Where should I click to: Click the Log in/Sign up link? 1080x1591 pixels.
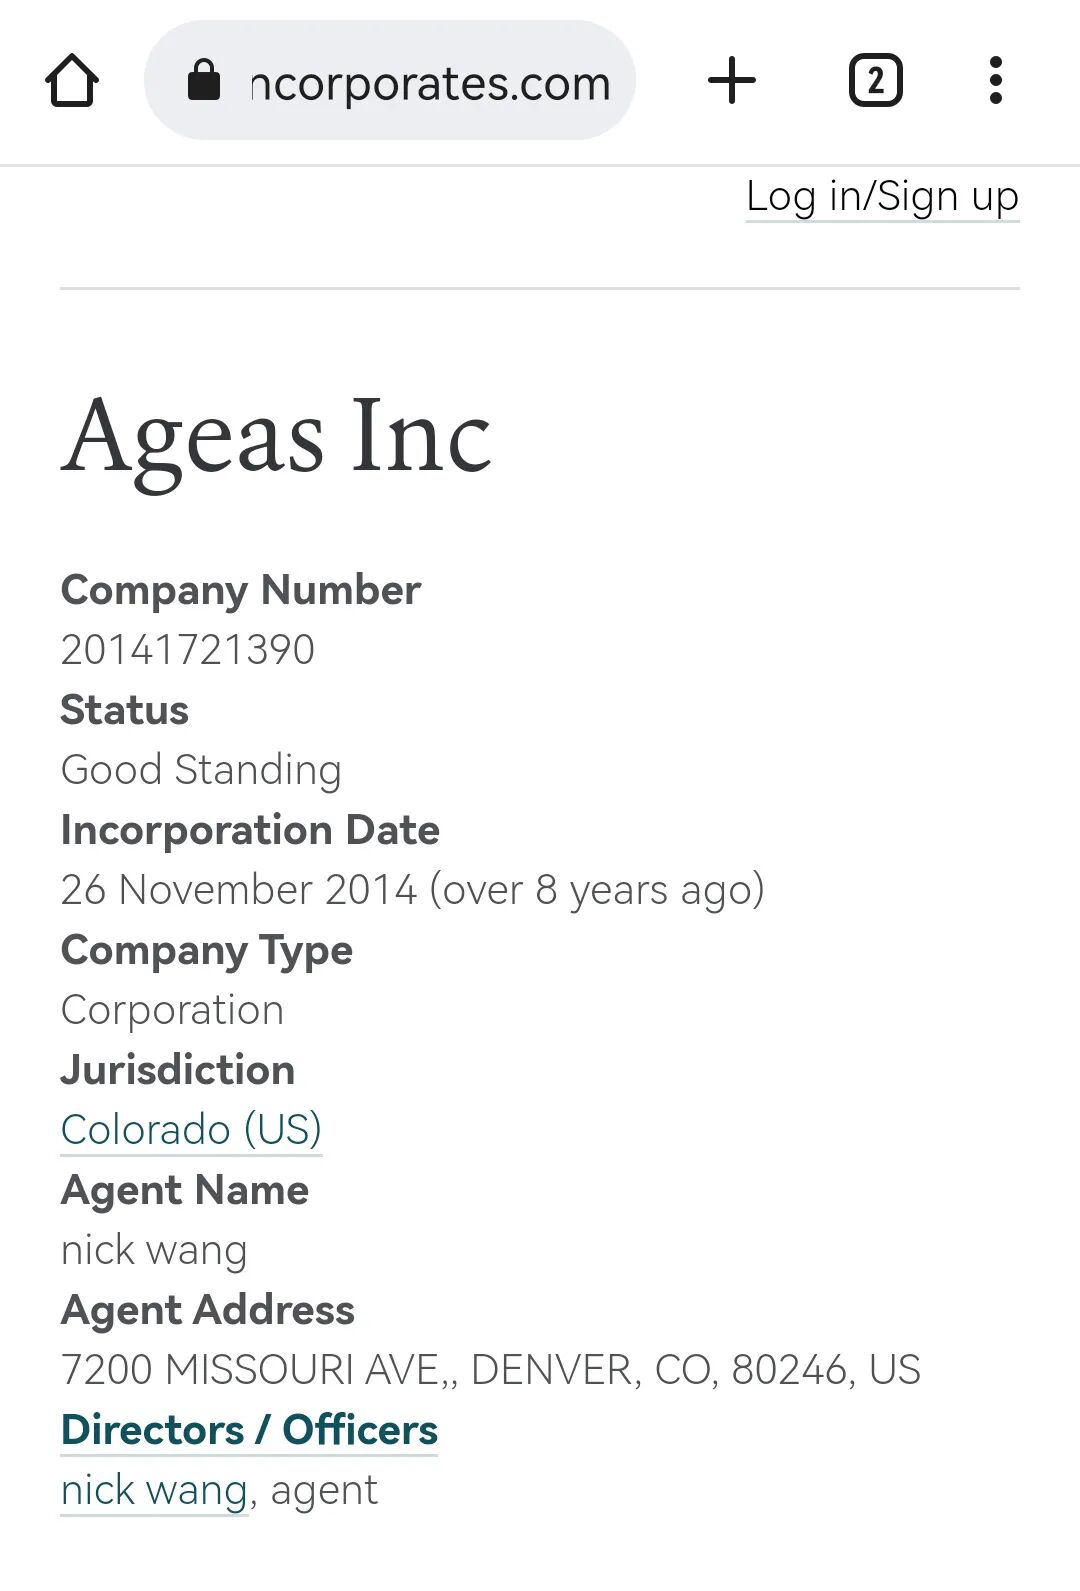click(882, 196)
